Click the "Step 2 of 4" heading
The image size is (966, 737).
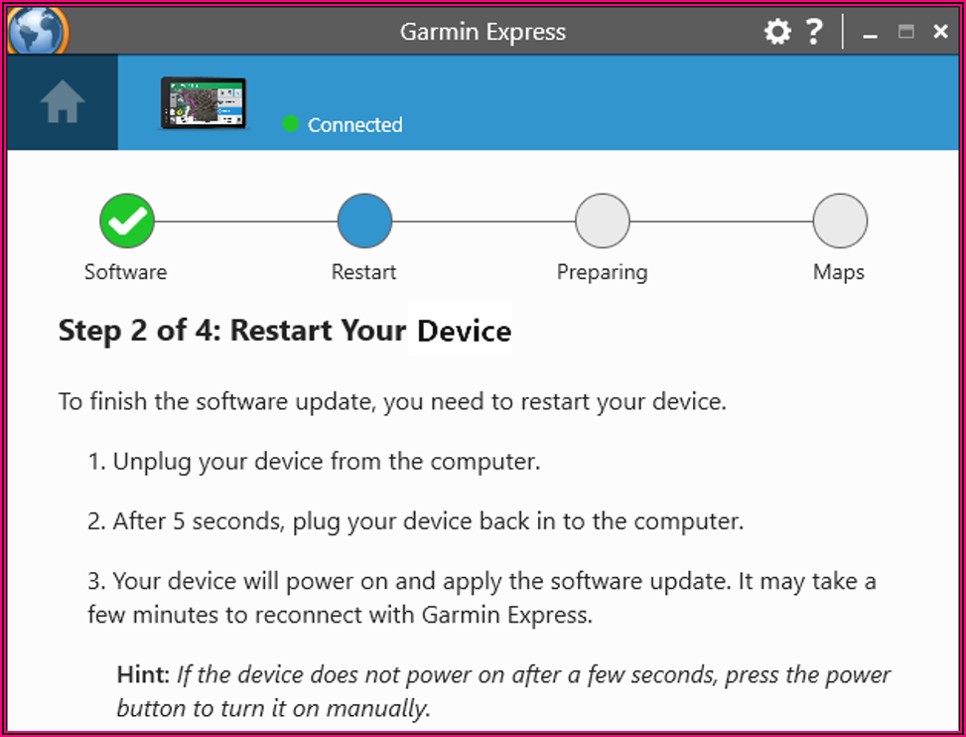pos(285,331)
